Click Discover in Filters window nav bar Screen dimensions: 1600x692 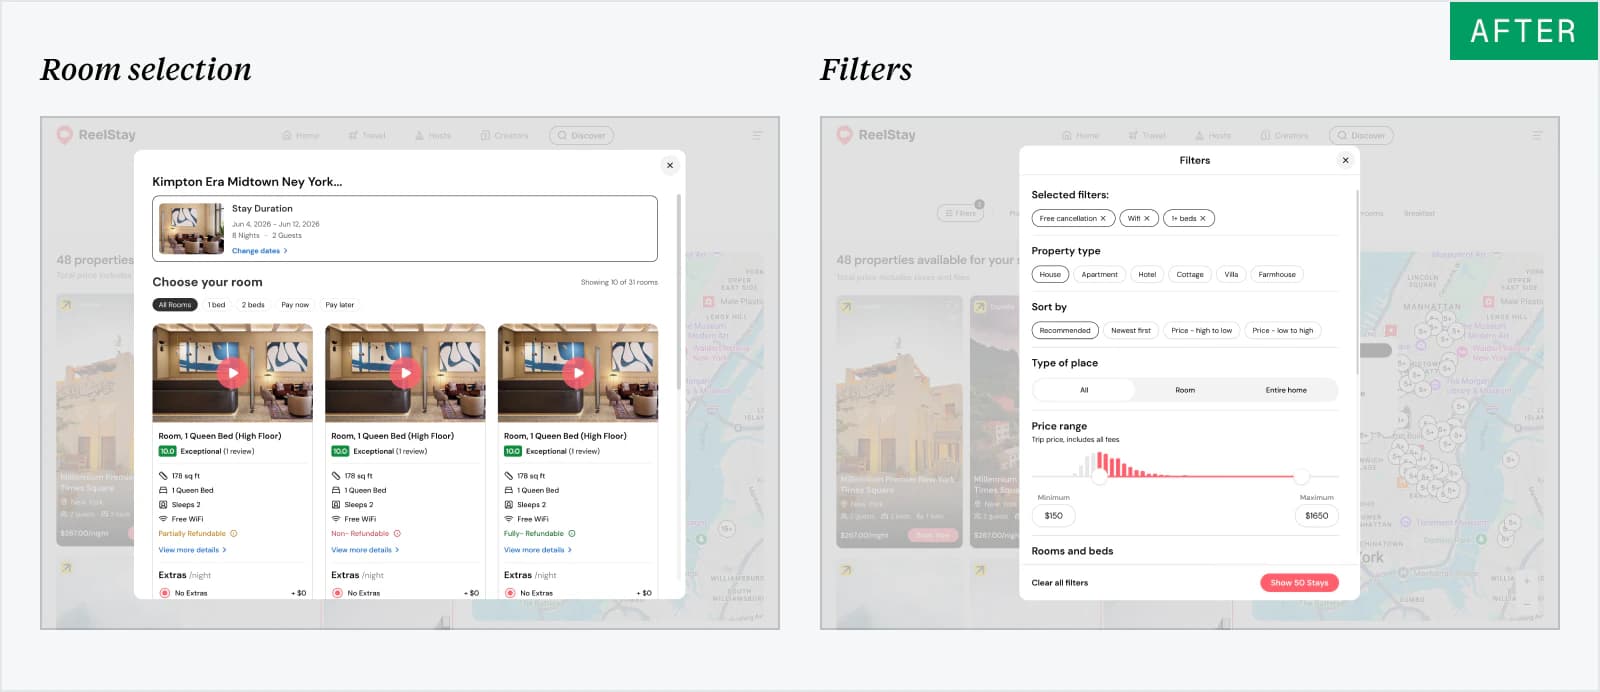coord(1361,135)
